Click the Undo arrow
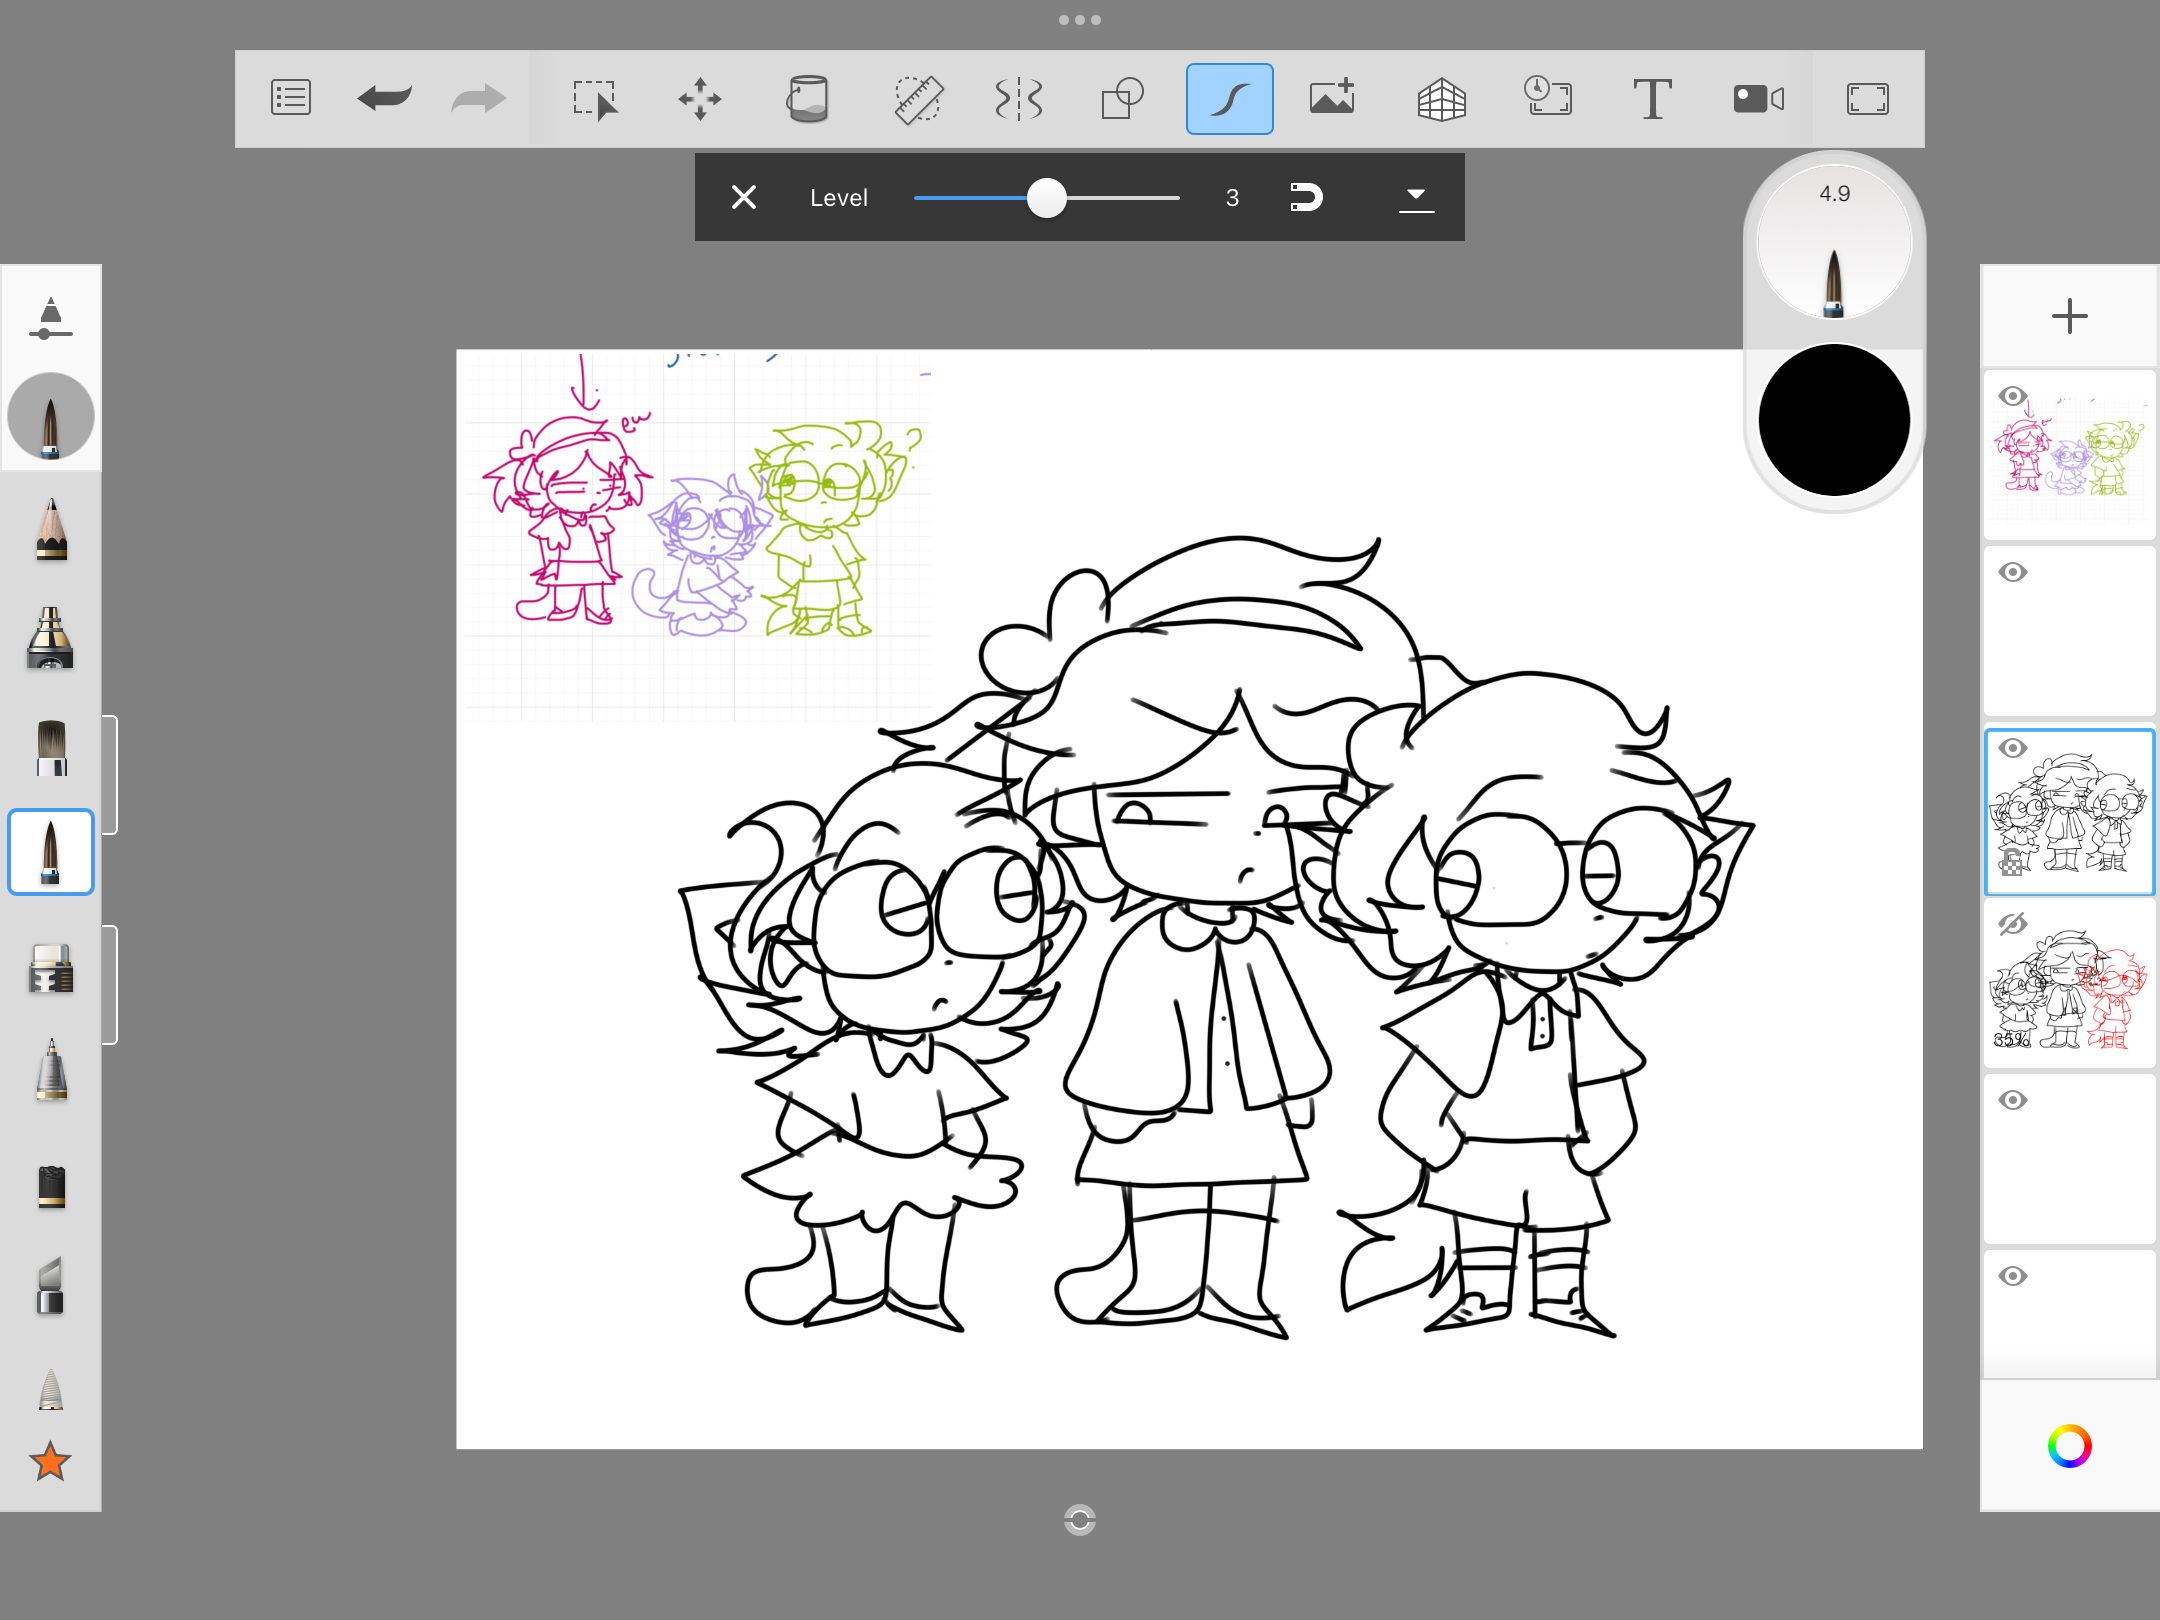 point(385,99)
